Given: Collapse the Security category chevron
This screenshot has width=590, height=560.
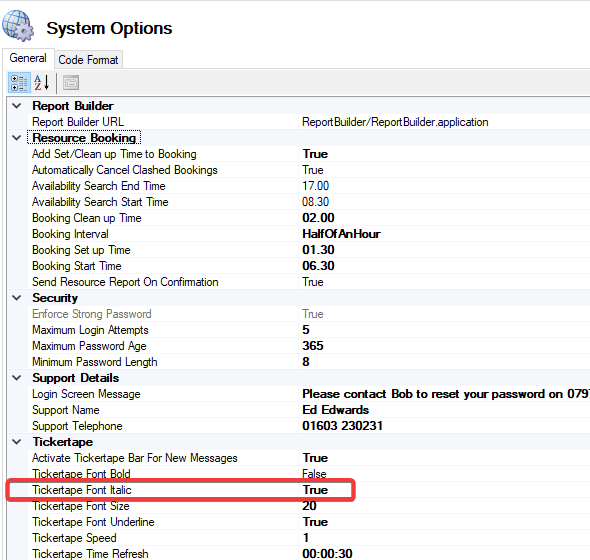Looking at the screenshot, I should 17,298.
